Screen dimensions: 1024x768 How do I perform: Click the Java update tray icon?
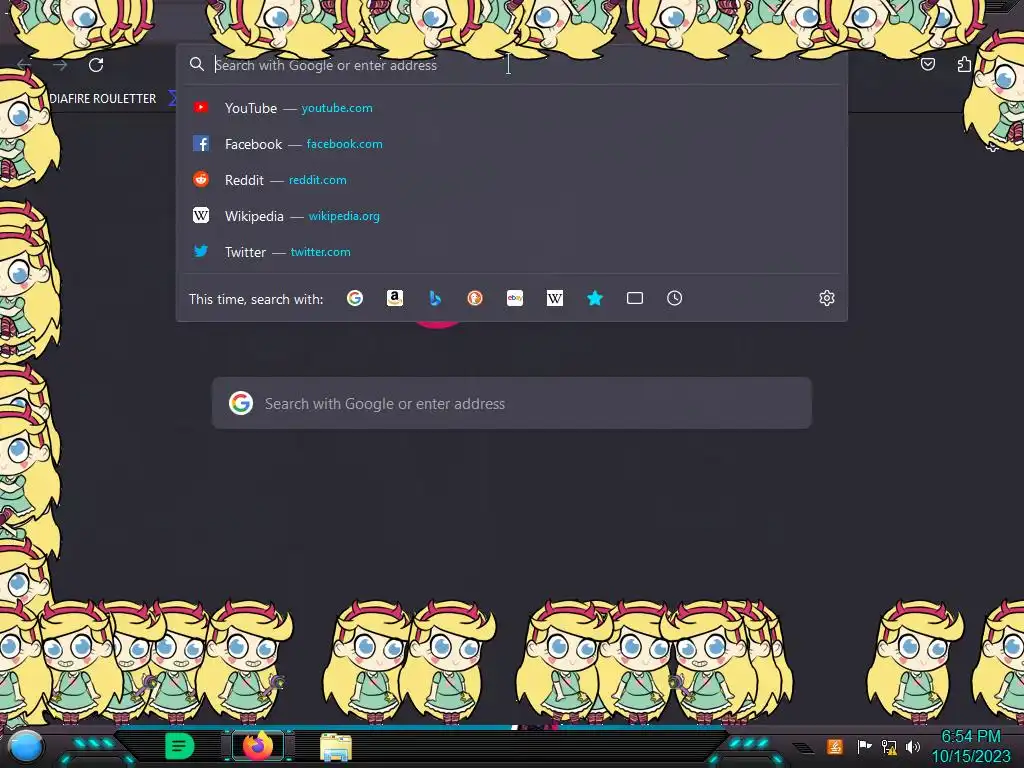(834, 746)
